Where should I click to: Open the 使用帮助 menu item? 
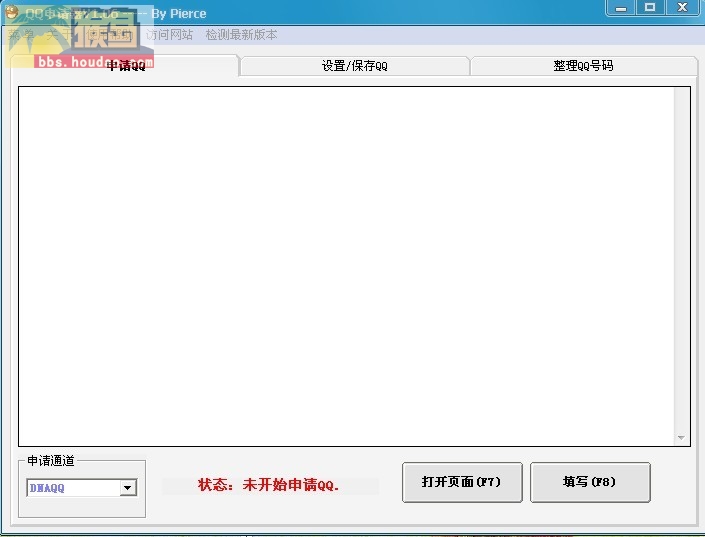click(109, 35)
